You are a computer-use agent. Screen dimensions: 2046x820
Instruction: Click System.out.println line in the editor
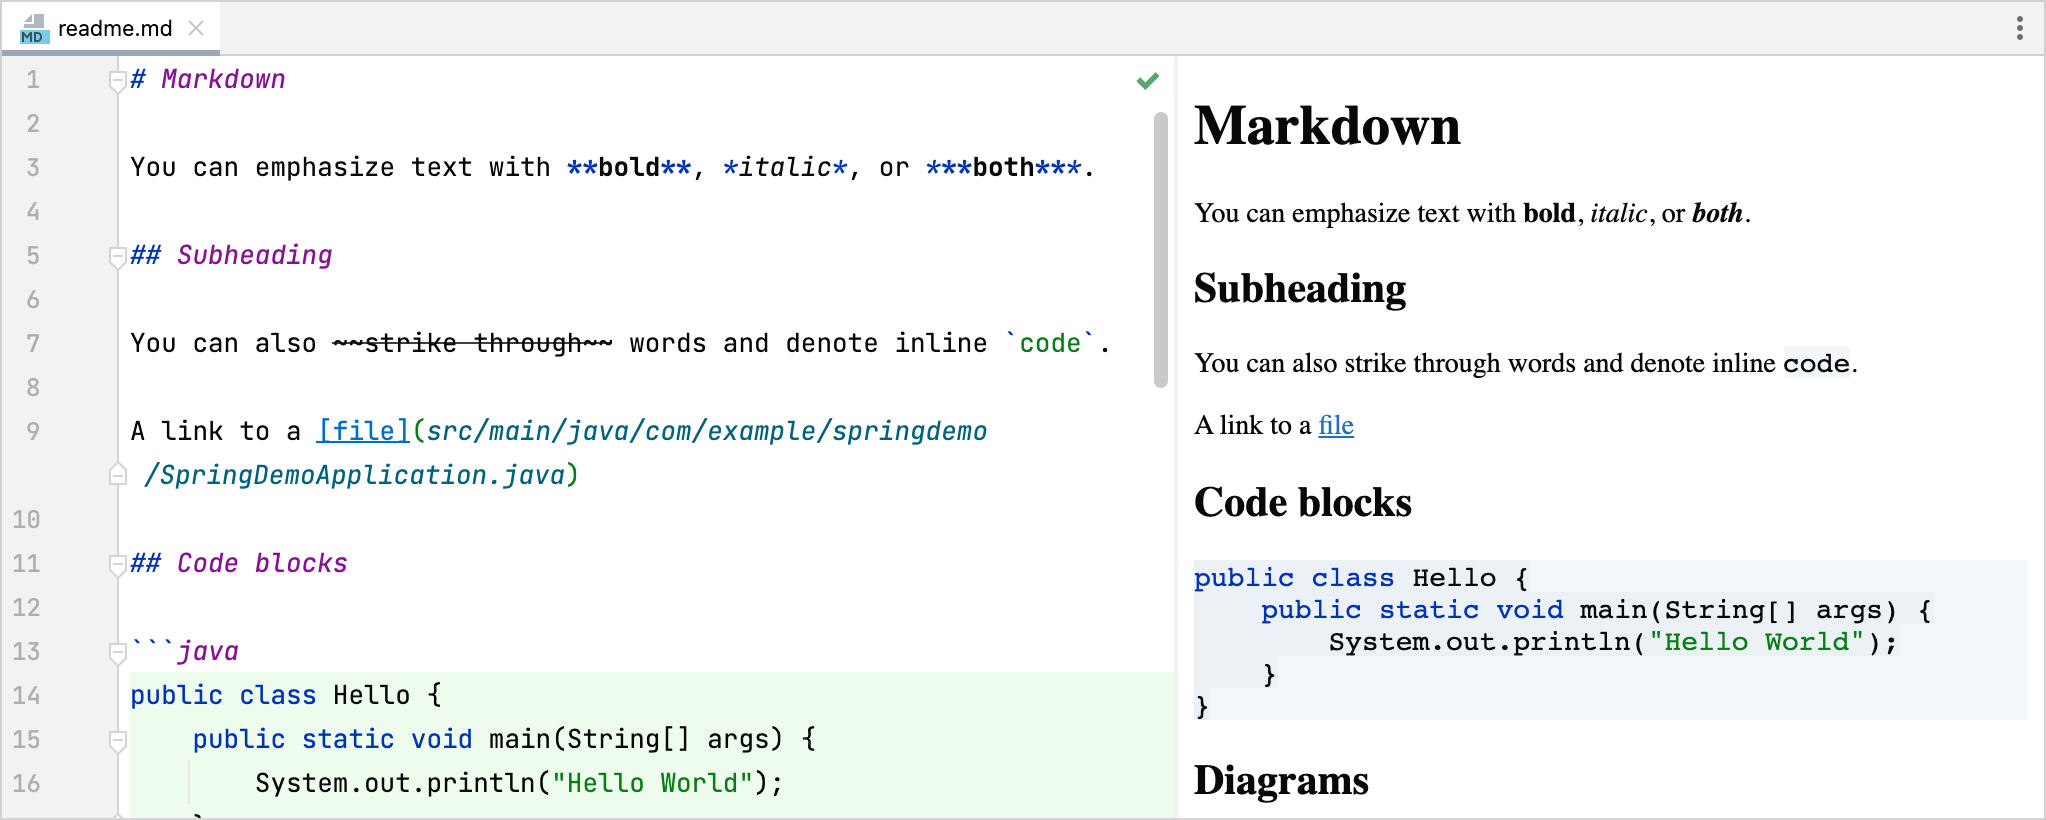[519, 783]
